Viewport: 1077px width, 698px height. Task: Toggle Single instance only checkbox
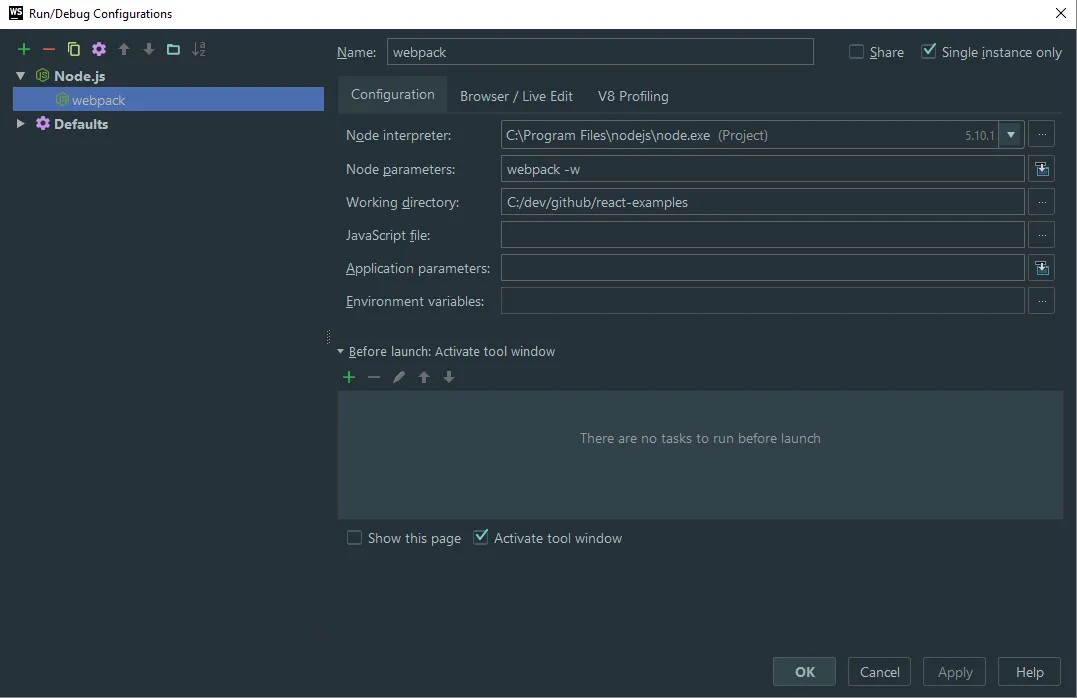point(929,52)
